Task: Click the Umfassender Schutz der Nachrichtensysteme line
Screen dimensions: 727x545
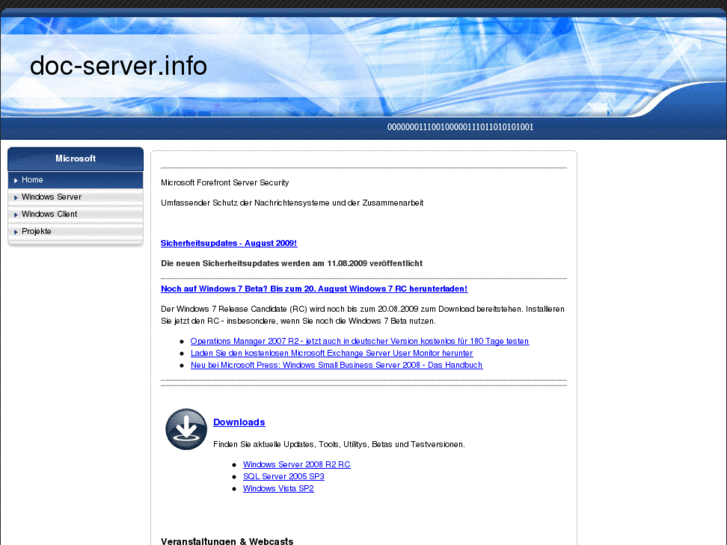Action: click(292, 203)
